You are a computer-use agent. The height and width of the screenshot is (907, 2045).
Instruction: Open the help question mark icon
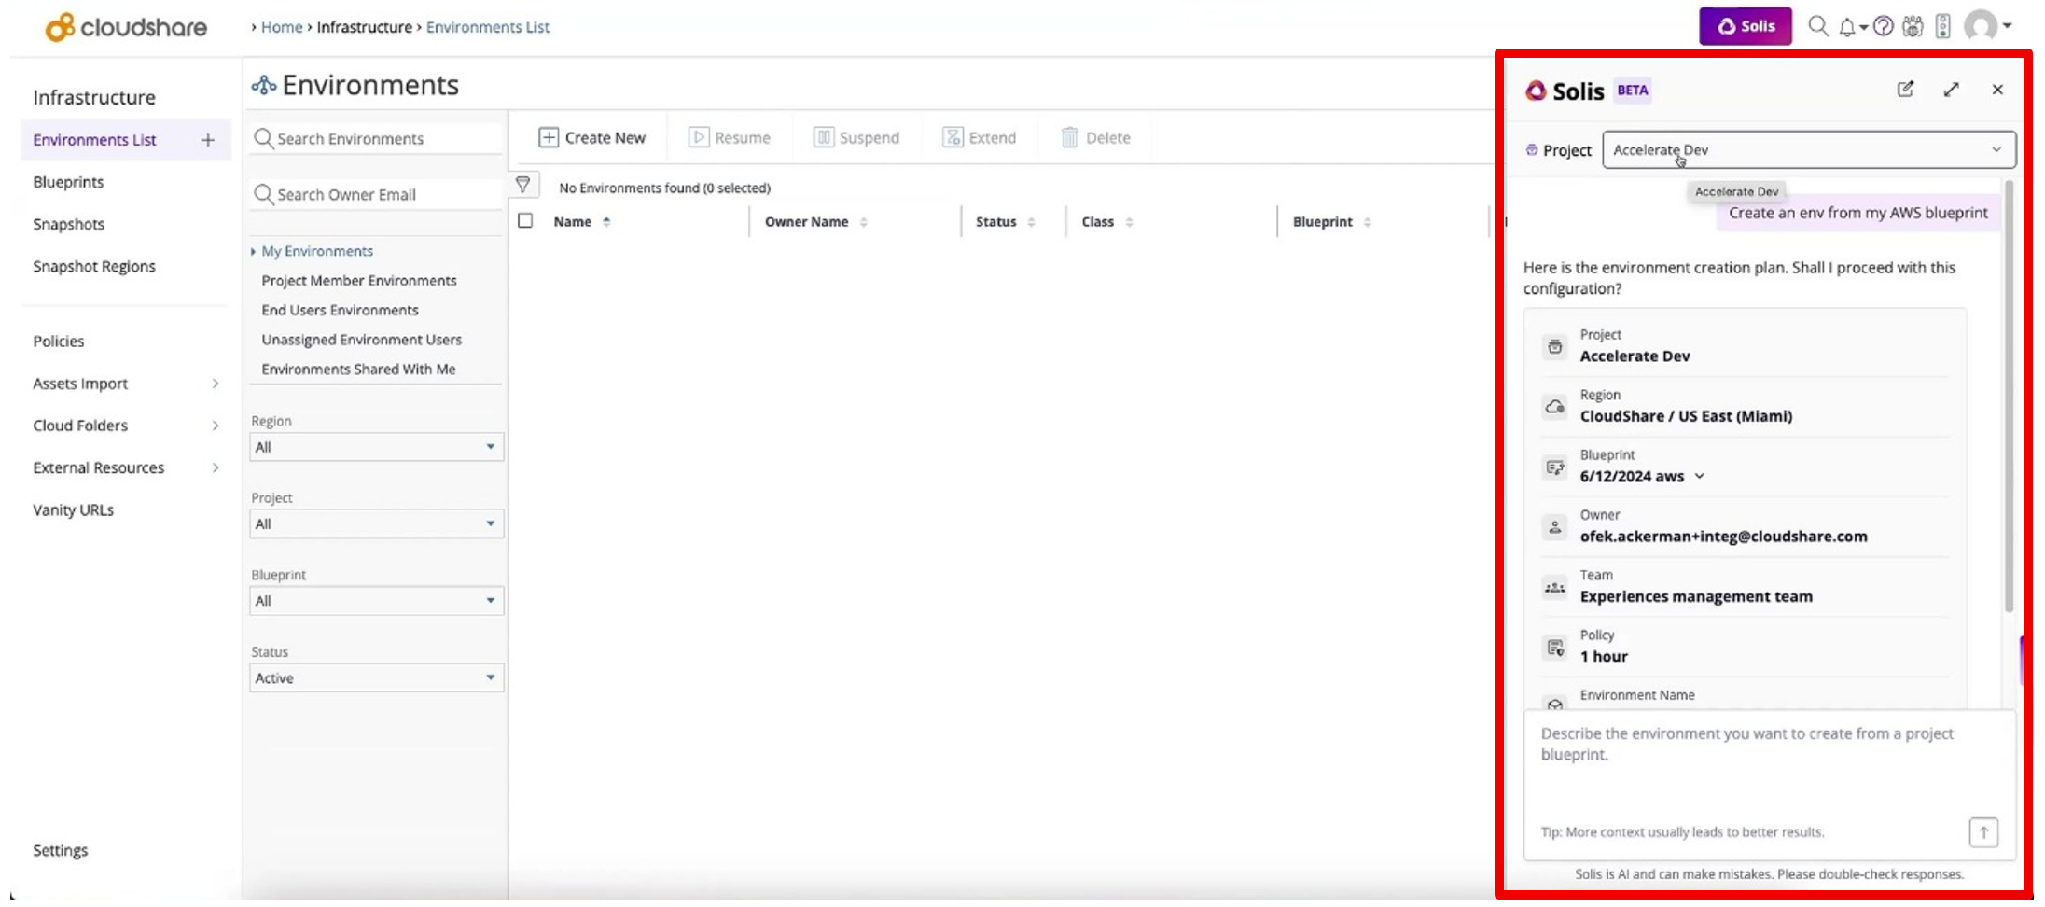(x=1883, y=27)
